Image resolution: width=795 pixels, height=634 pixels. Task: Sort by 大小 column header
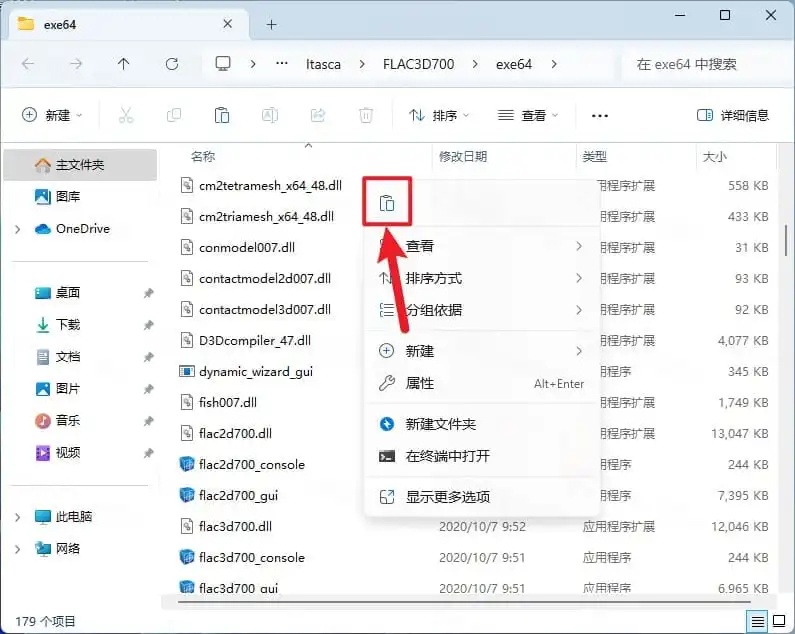click(x=714, y=157)
